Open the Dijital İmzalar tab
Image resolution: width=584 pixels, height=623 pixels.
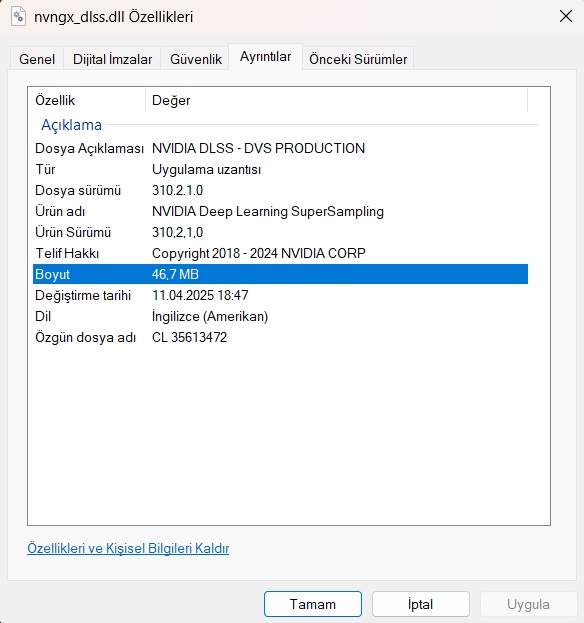[112, 59]
